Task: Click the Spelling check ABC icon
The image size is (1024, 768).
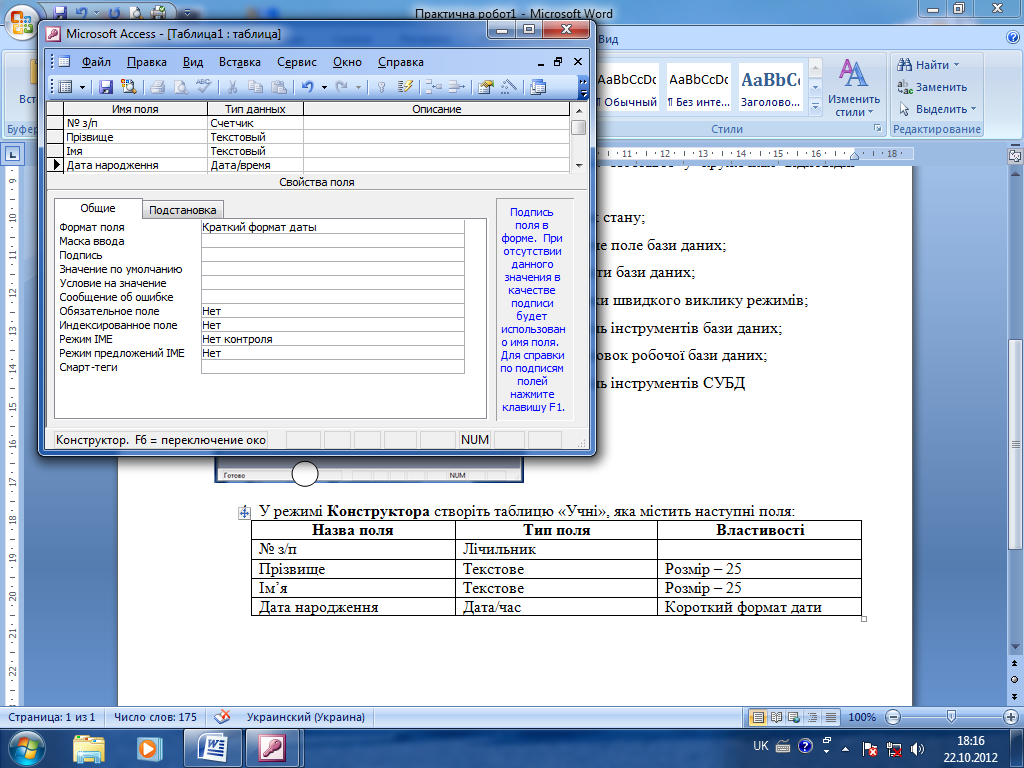Action: pyautogui.click(x=204, y=87)
